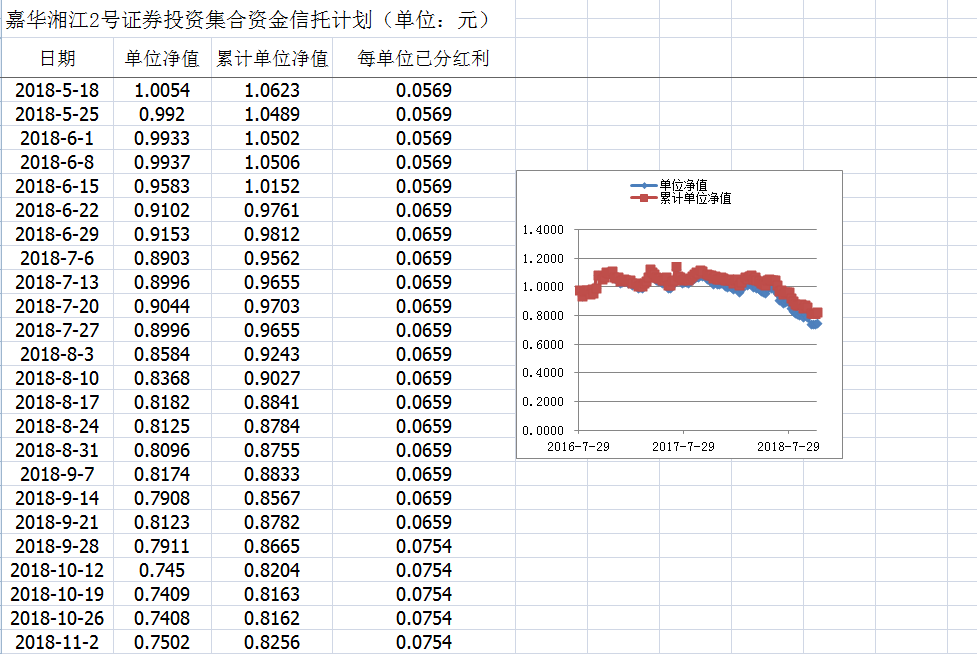Image resolution: width=977 pixels, height=654 pixels.
Task: Select date cell 2018-6-22
Action: (57, 211)
